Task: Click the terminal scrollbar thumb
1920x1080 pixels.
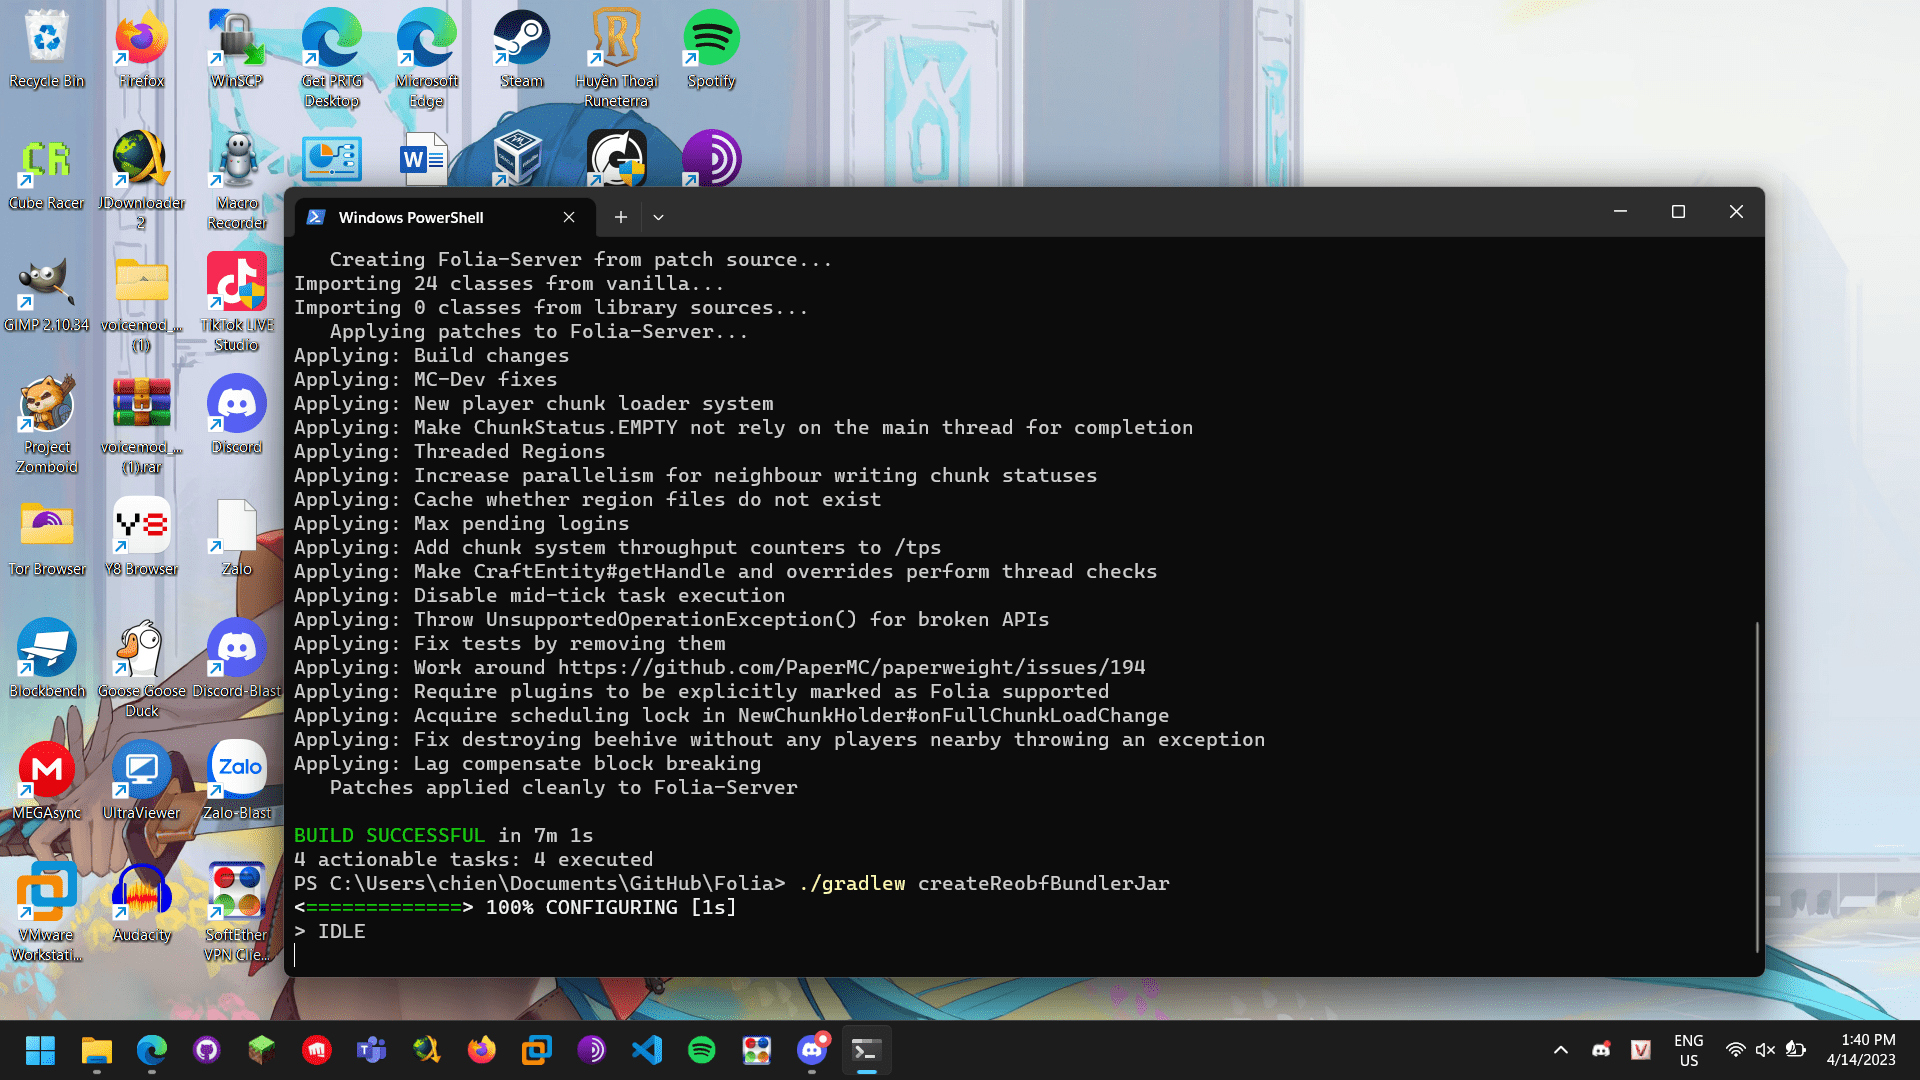Action: coord(1756,785)
